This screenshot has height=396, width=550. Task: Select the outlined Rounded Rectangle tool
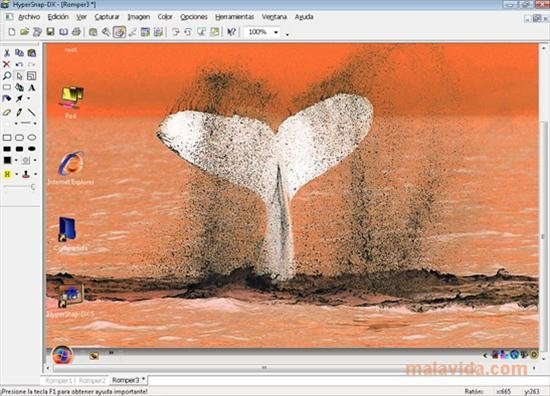[x=19, y=137]
